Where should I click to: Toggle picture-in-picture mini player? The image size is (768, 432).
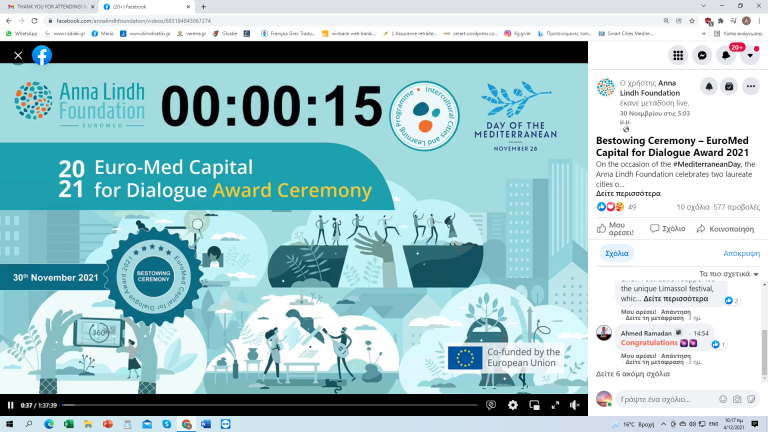(x=535, y=405)
